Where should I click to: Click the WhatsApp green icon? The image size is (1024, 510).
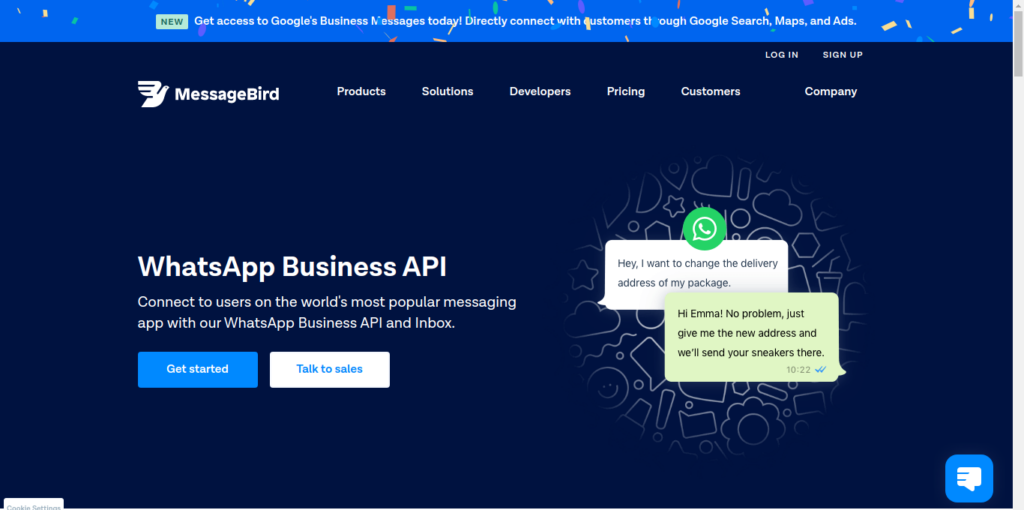pyautogui.click(x=704, y=229)
